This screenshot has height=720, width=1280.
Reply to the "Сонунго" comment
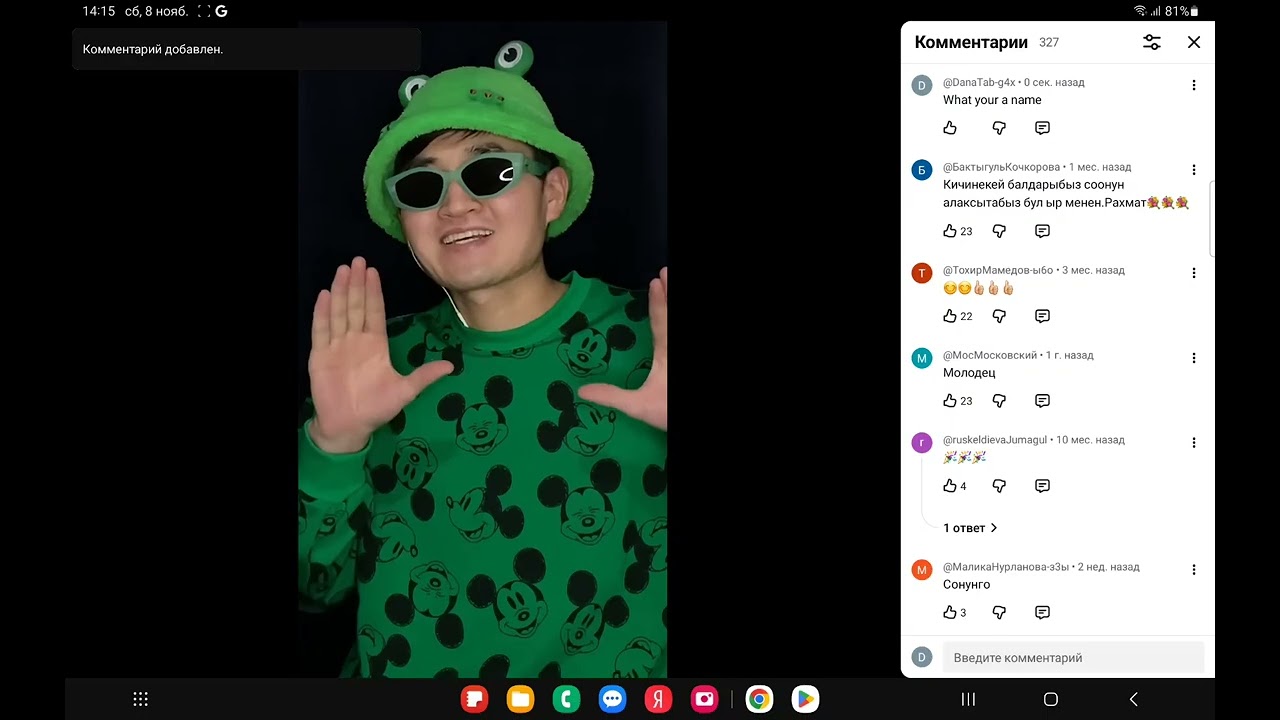coord(1042,613)
